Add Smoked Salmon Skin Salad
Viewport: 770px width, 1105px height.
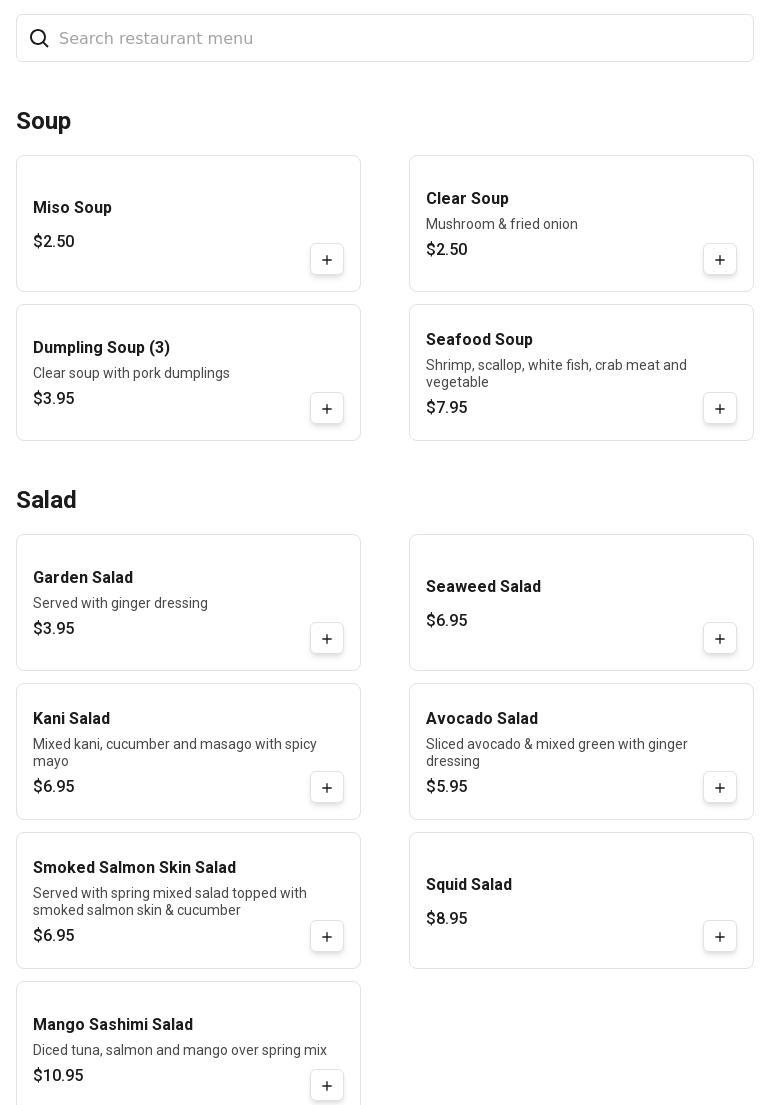(327, 937)
